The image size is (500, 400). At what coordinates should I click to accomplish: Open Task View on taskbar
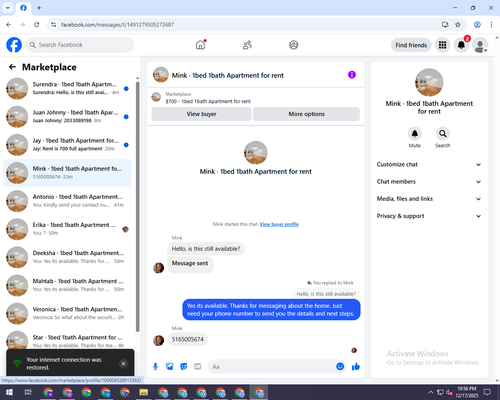[28, 392]
